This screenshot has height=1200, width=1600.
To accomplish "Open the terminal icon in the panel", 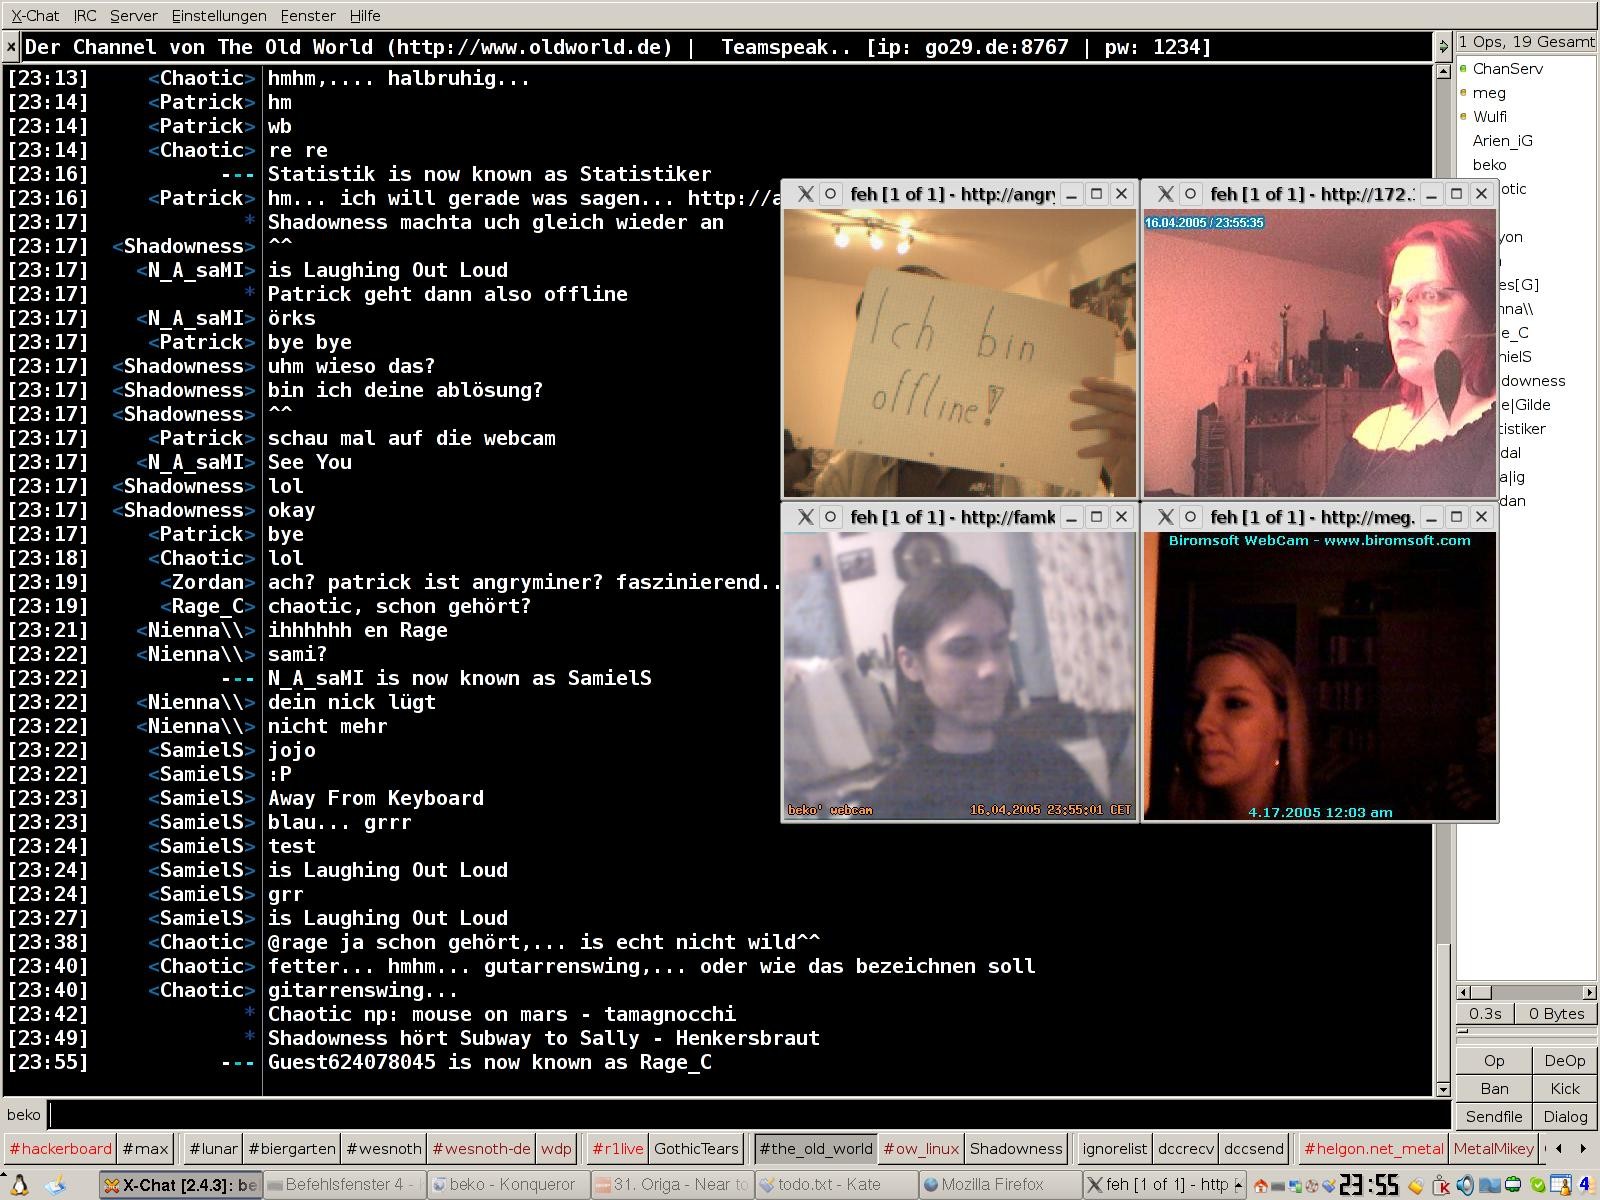I will point(1278,1187).
